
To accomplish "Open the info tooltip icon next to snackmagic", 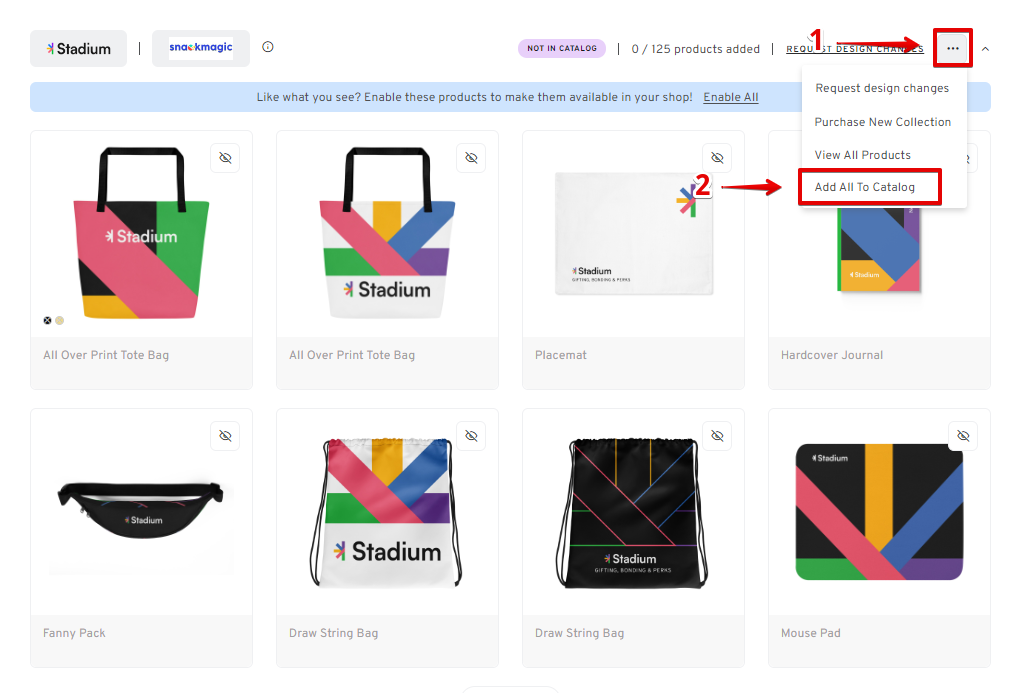I will click(x=267, y=45).
